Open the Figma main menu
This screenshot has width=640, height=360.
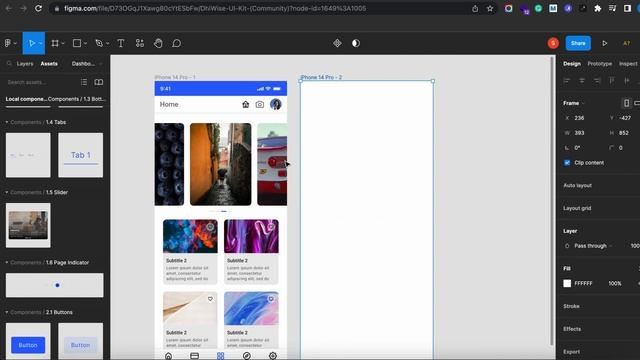click(8, 43)
